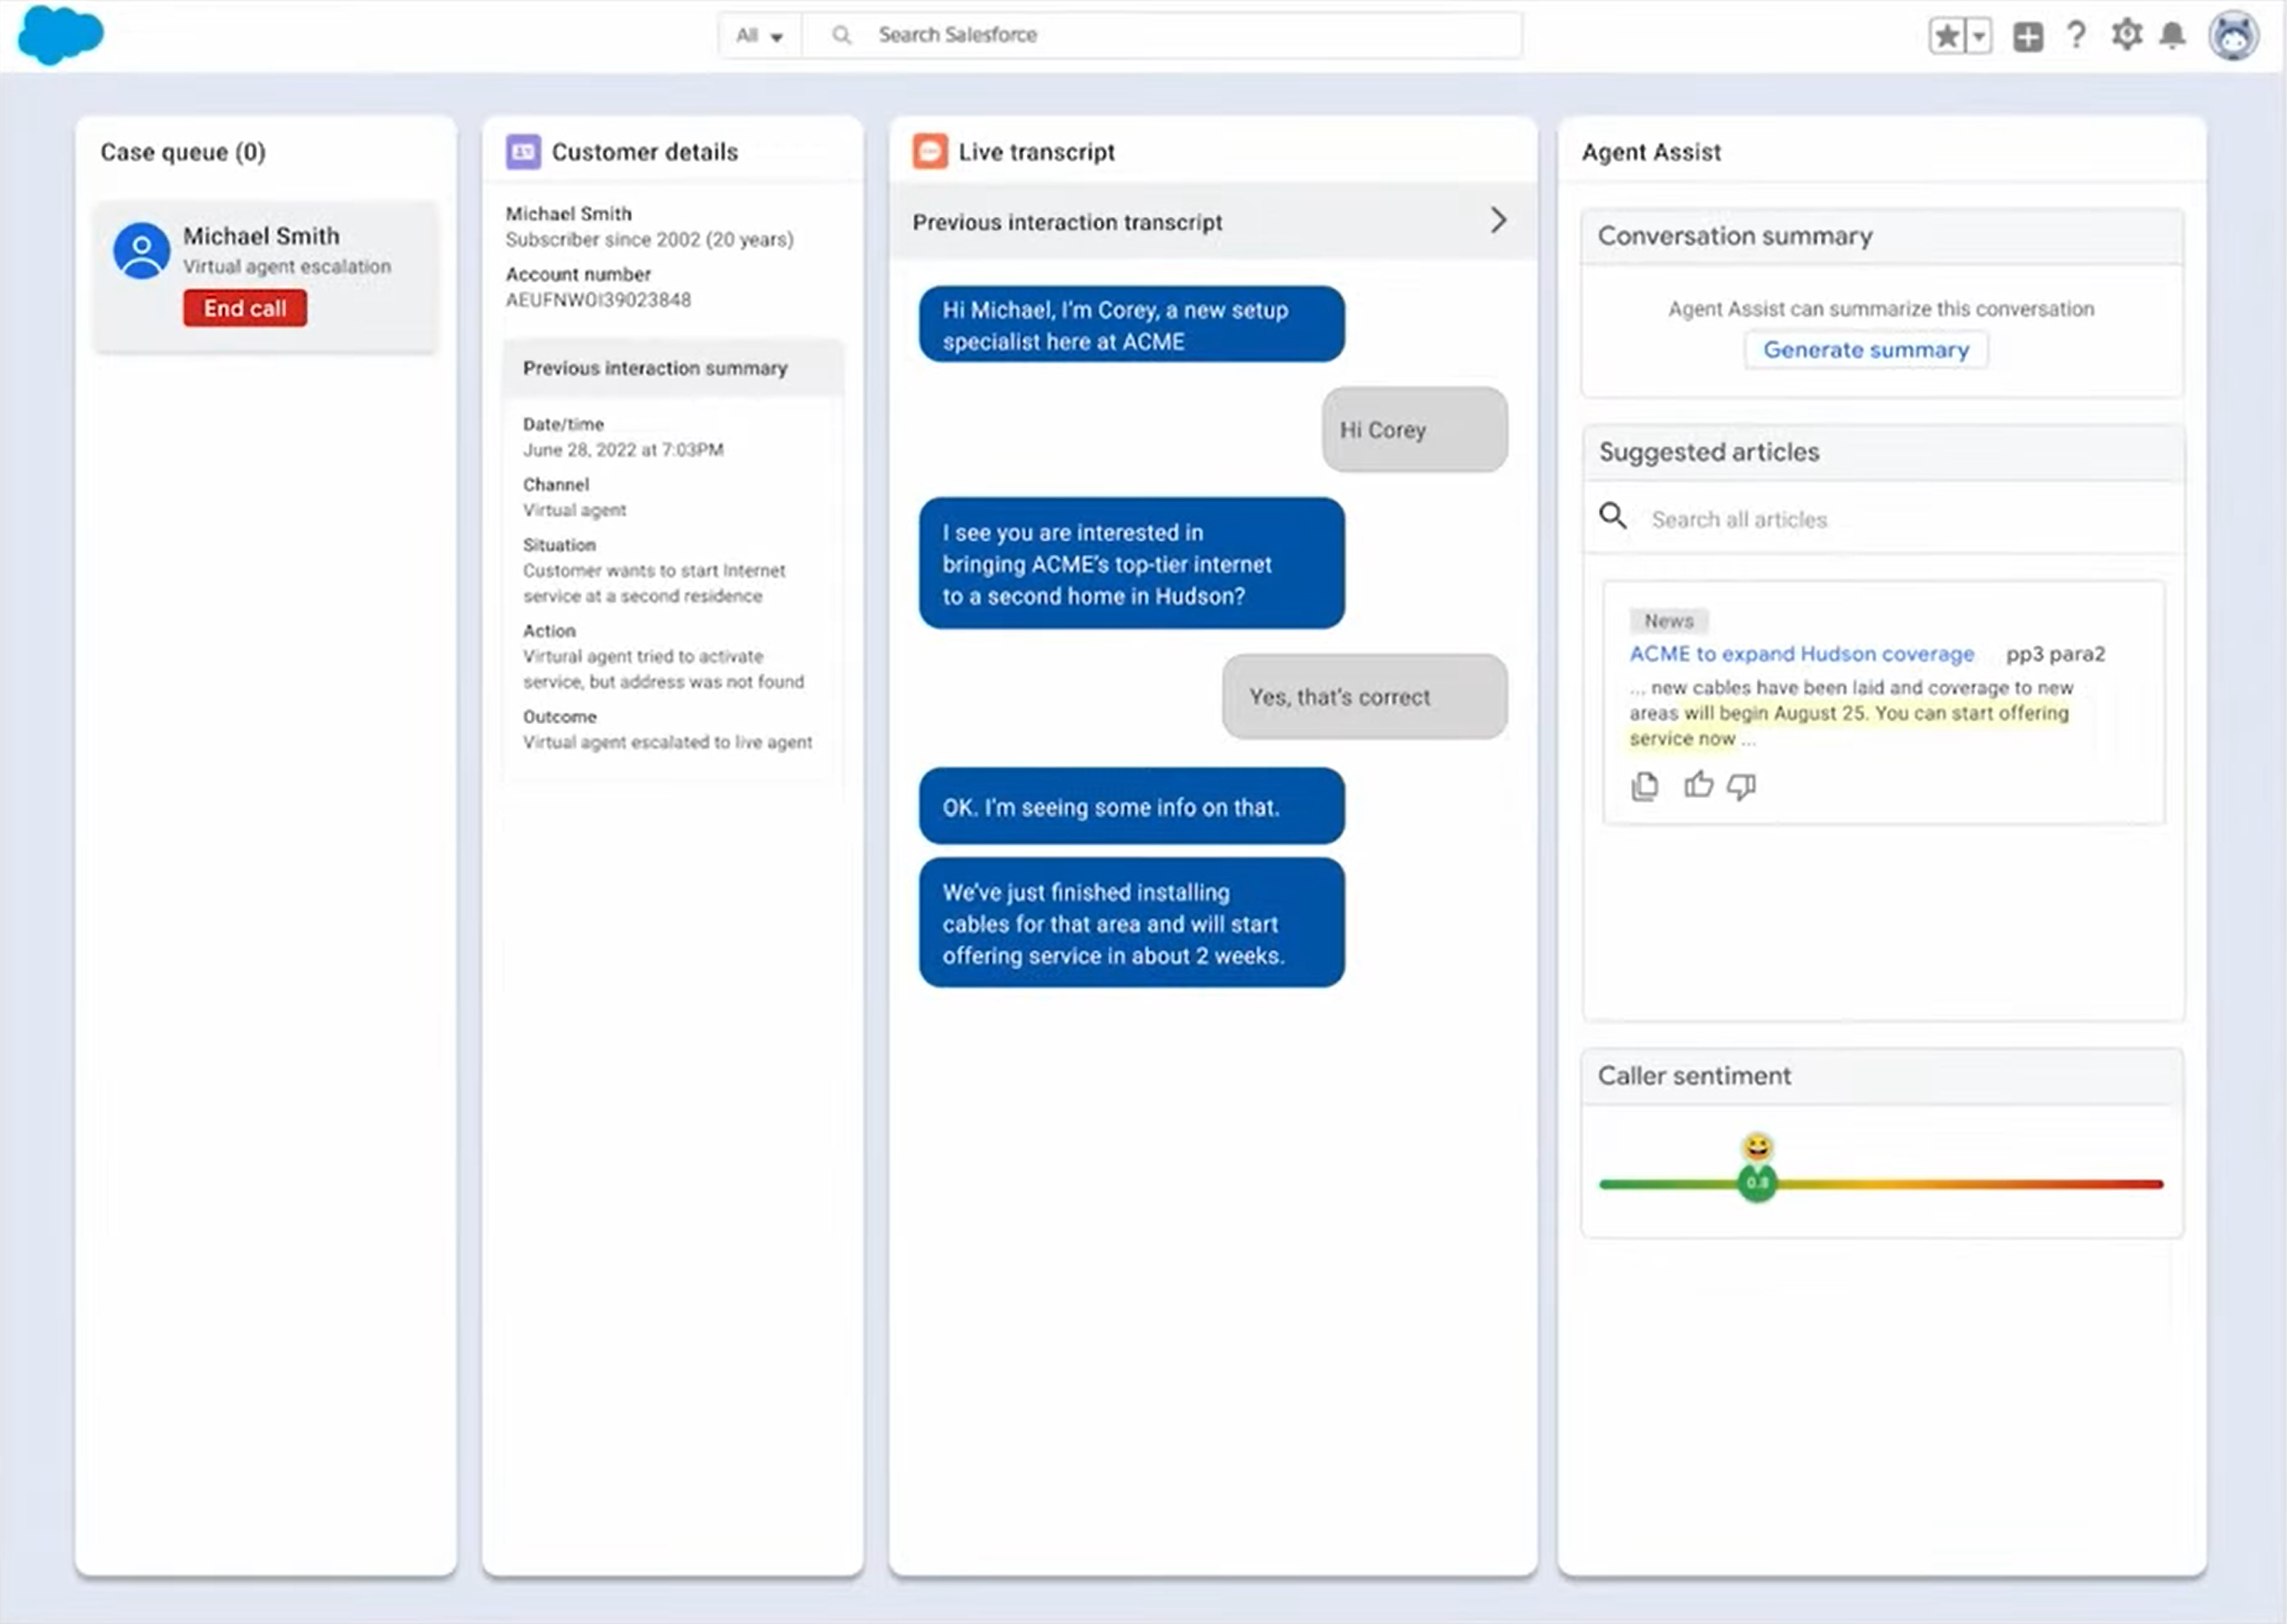Click Generate summary button
Viewport: 2287px width, 1624px height.
(x=1865, y=350)
